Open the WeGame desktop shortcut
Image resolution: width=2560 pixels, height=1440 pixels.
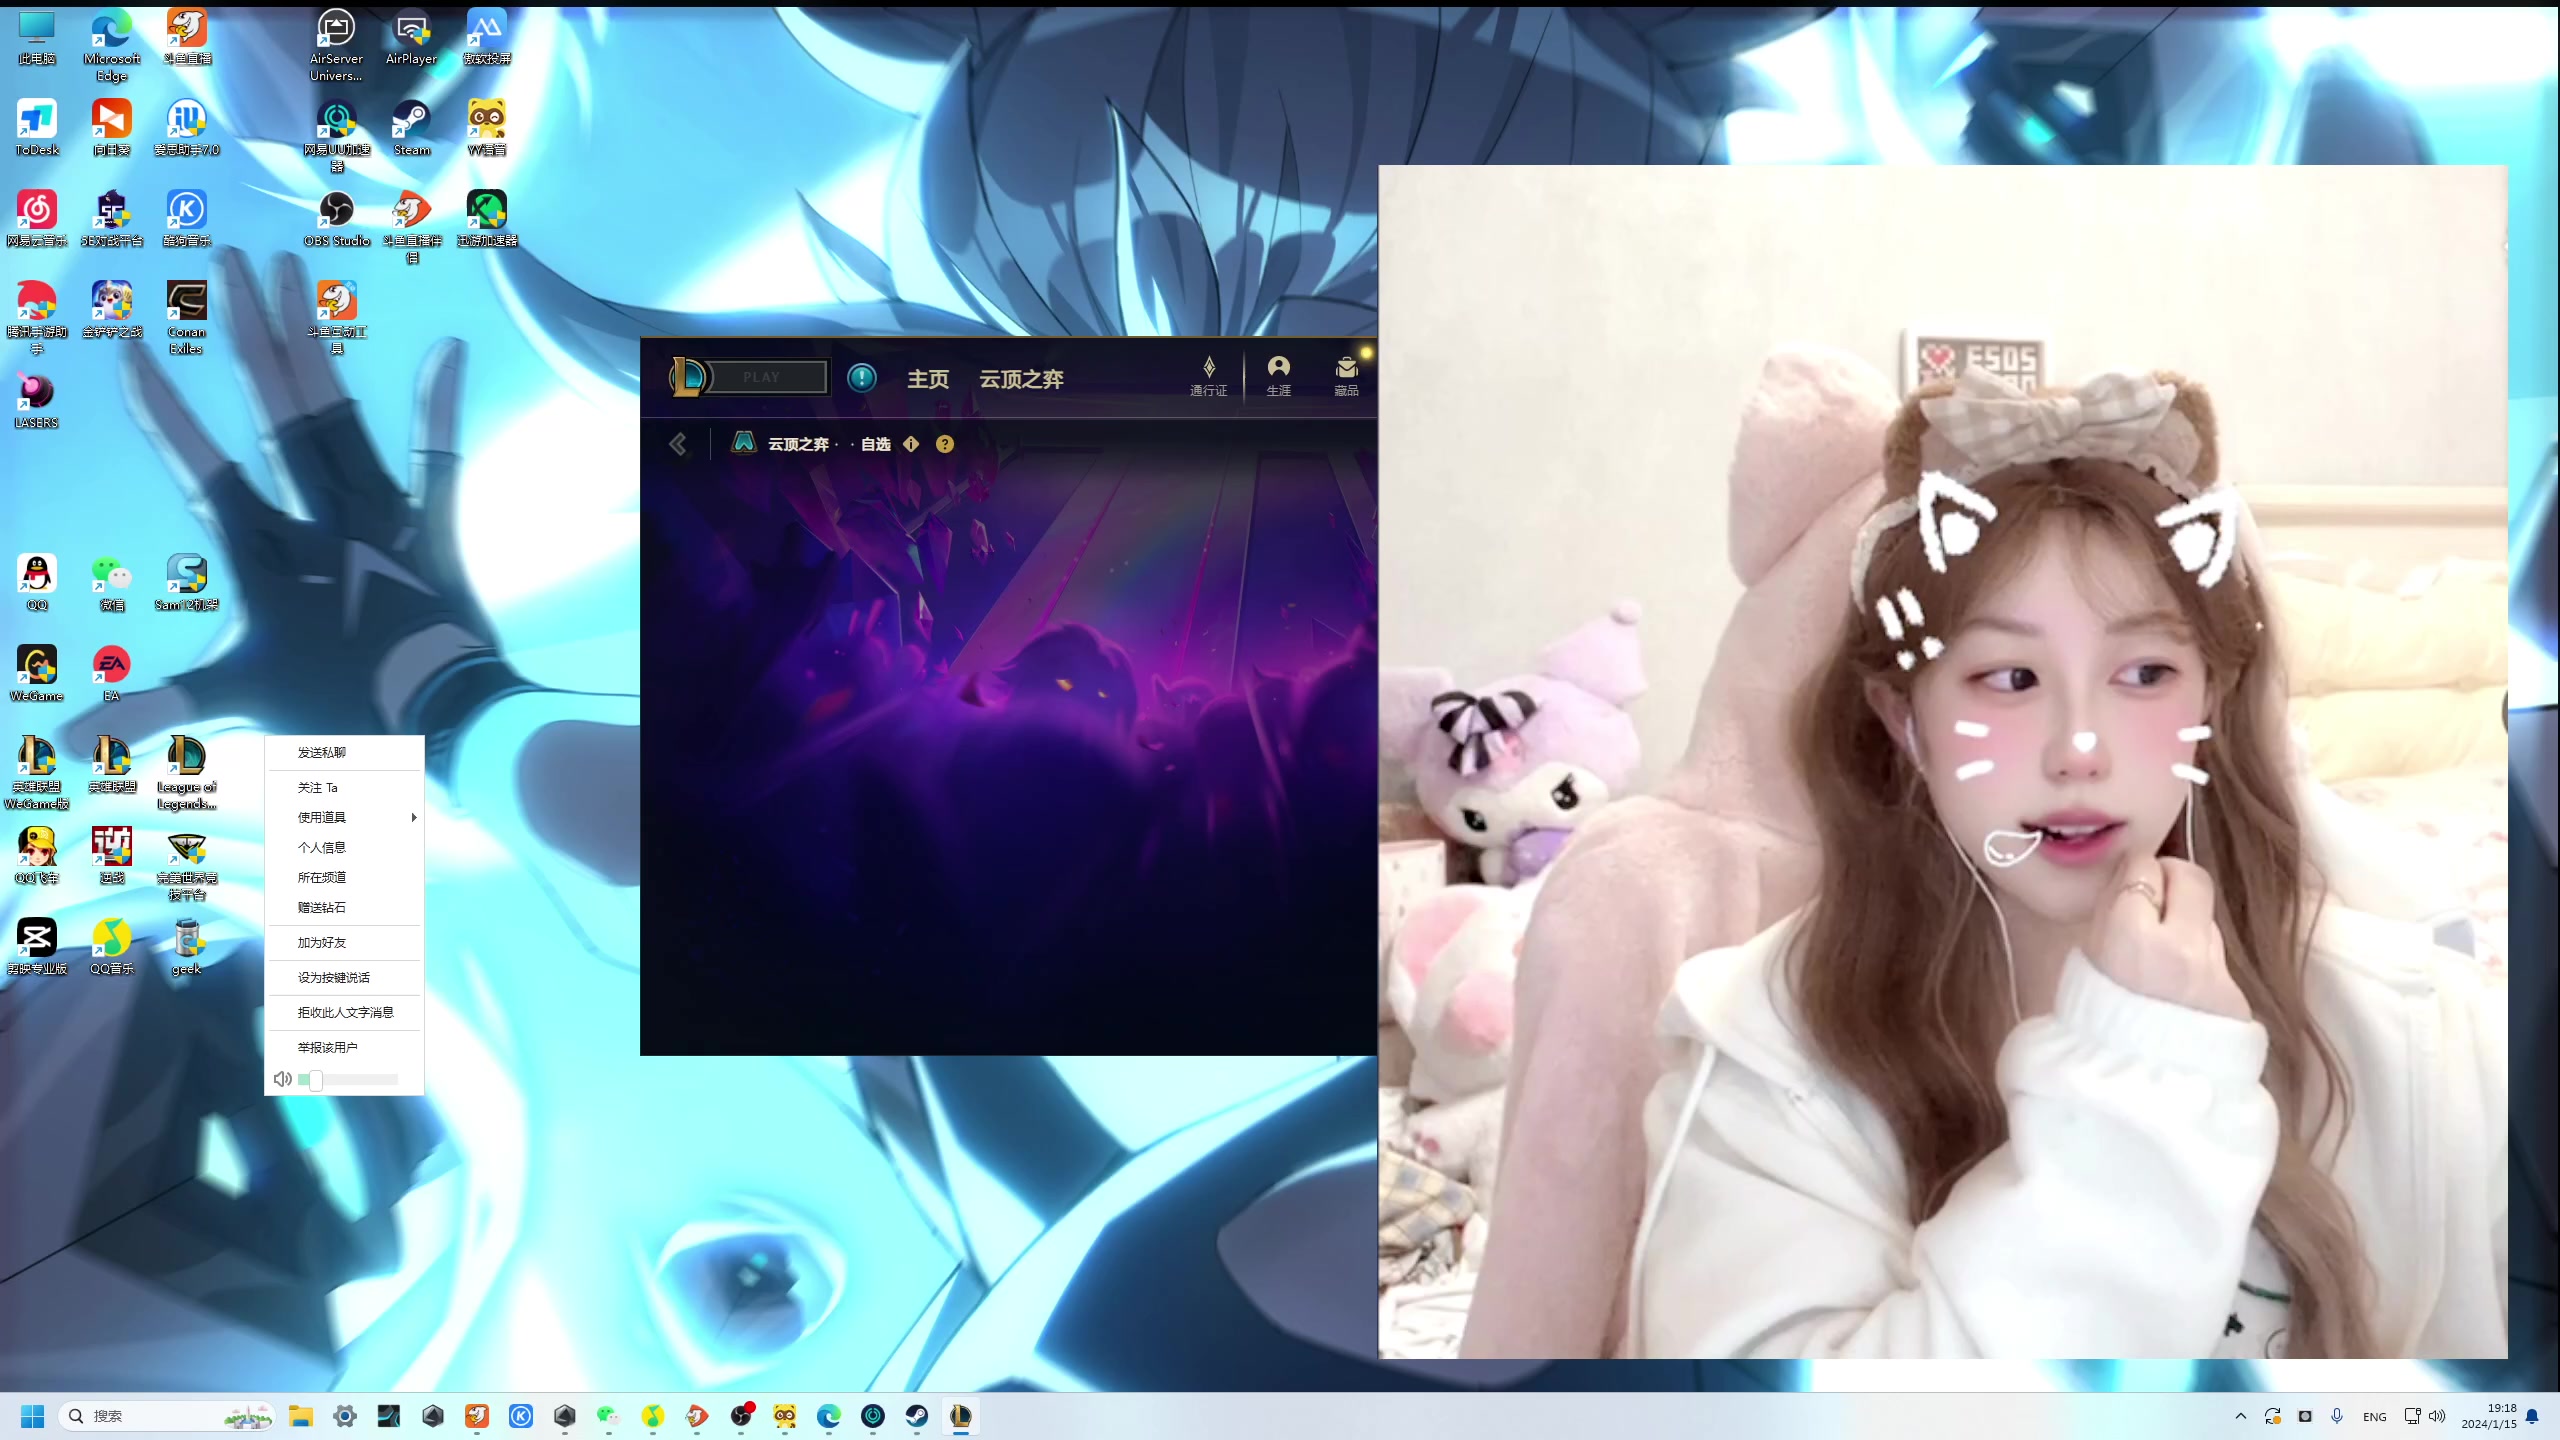(37, 674)
